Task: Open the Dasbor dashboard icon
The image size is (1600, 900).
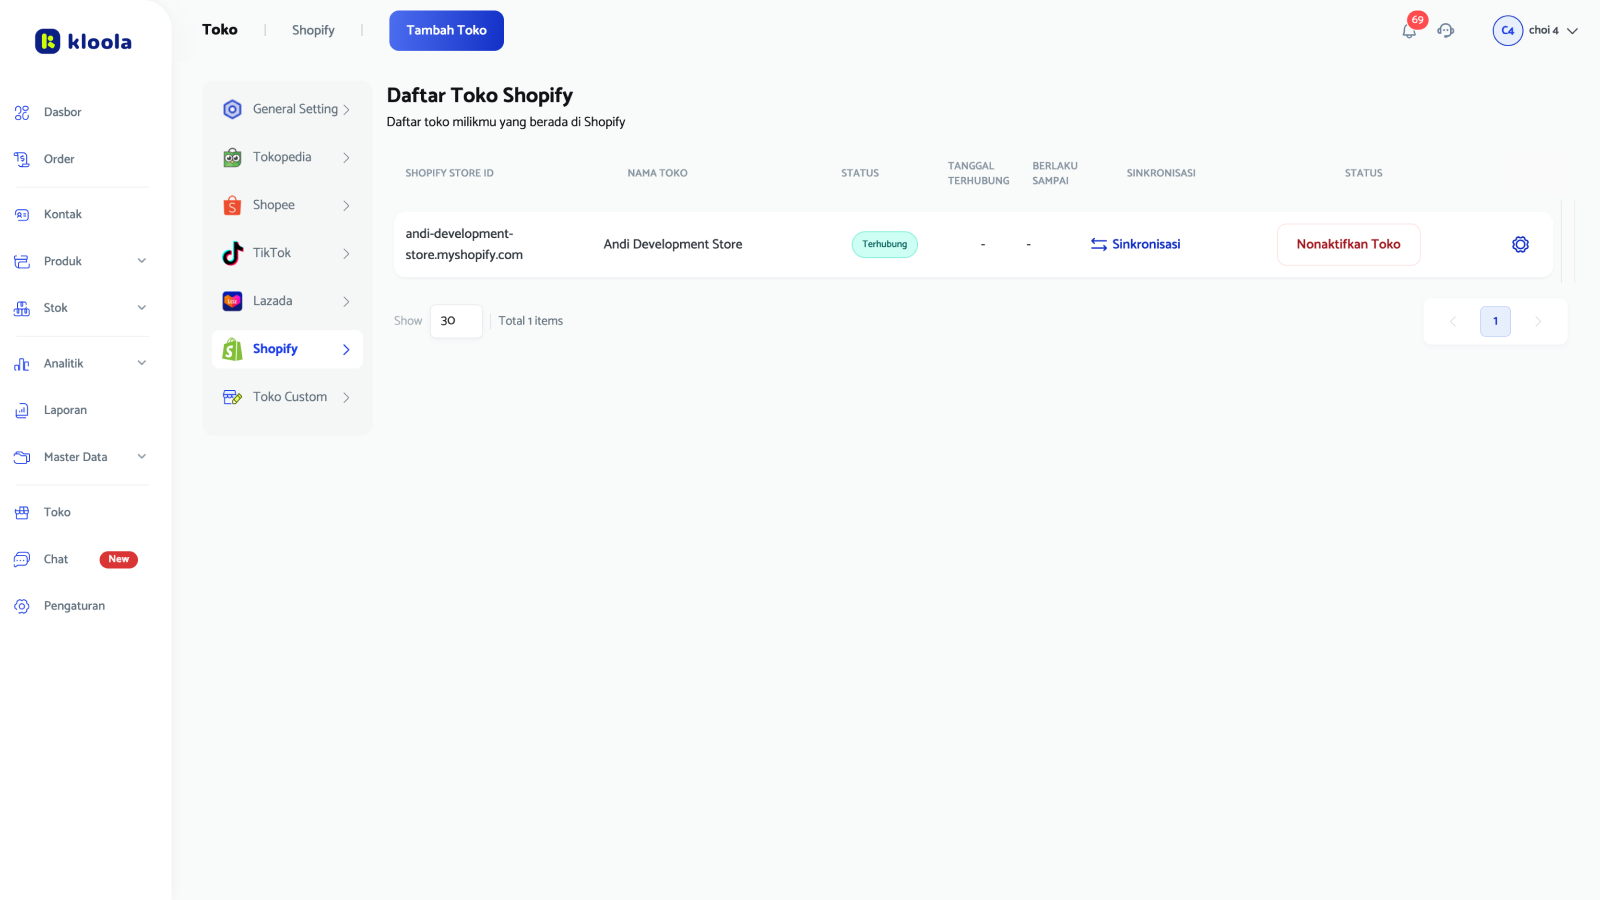Action: tap(22, 112)
